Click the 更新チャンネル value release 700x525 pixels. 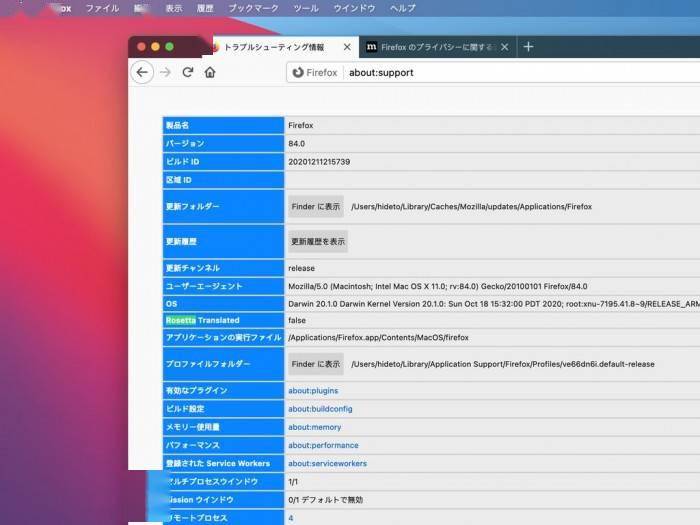(301, 268)
